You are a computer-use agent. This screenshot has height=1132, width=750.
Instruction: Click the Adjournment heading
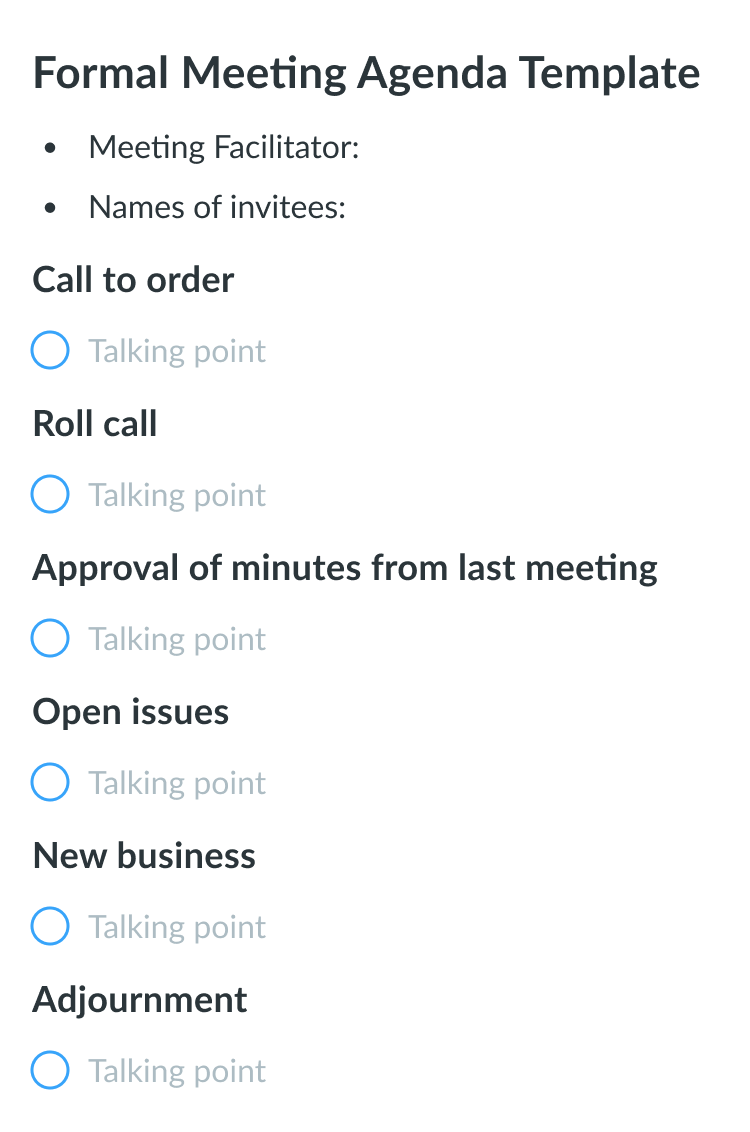pos(140,1001)
